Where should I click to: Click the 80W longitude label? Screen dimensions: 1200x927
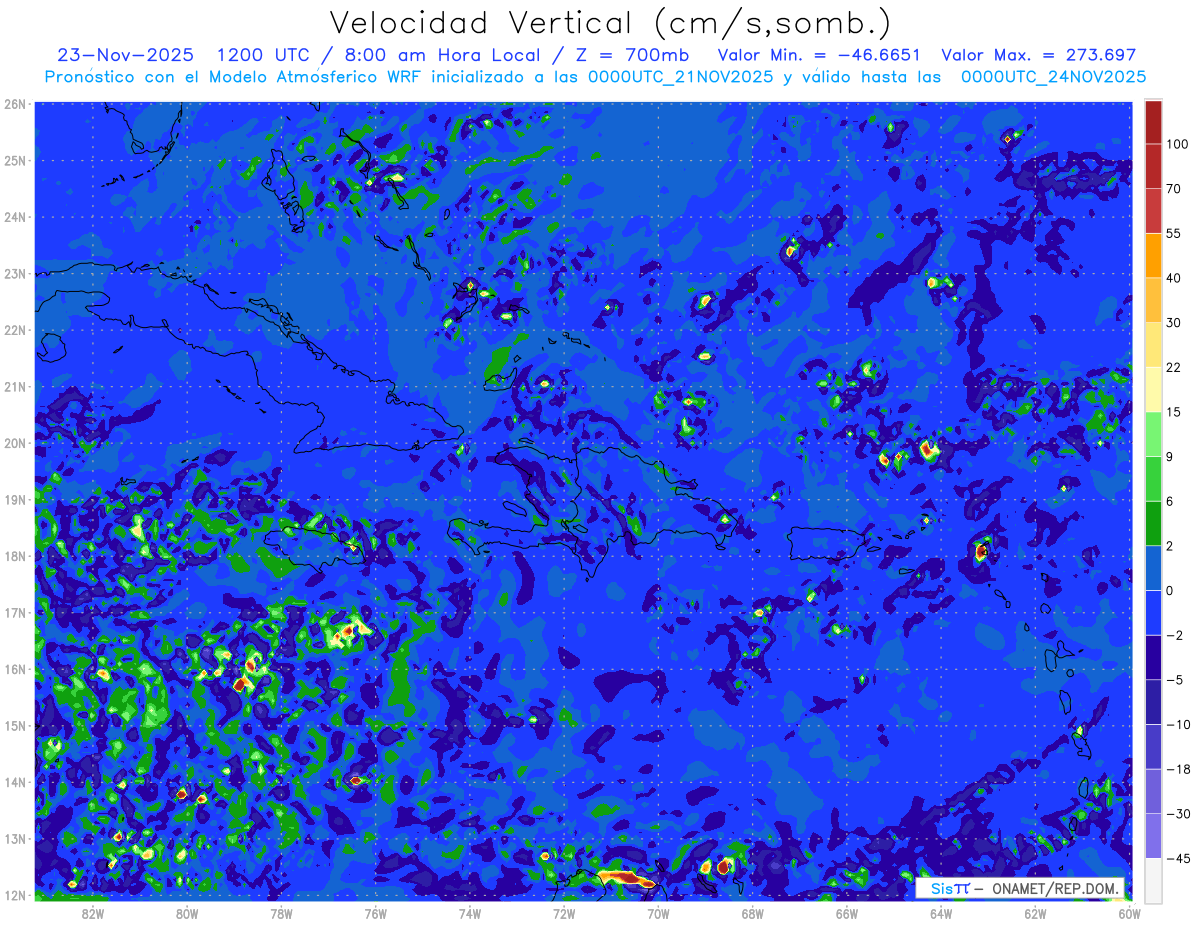pos(187,913)
